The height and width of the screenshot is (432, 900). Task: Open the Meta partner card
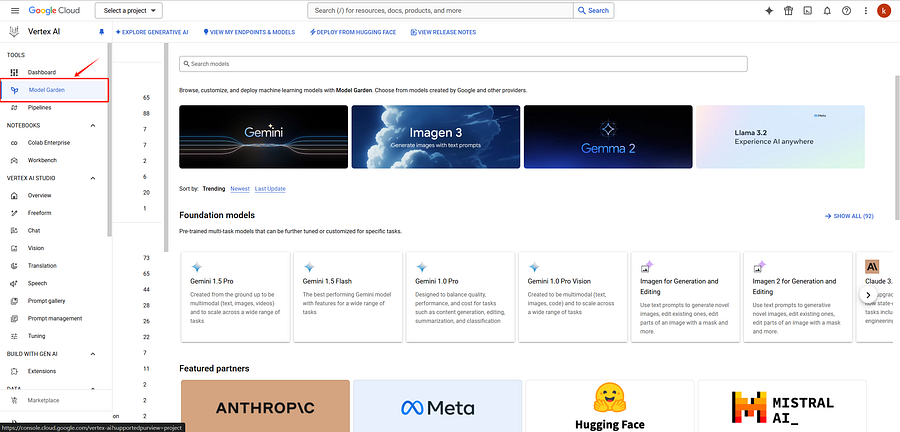click(437, 406)
